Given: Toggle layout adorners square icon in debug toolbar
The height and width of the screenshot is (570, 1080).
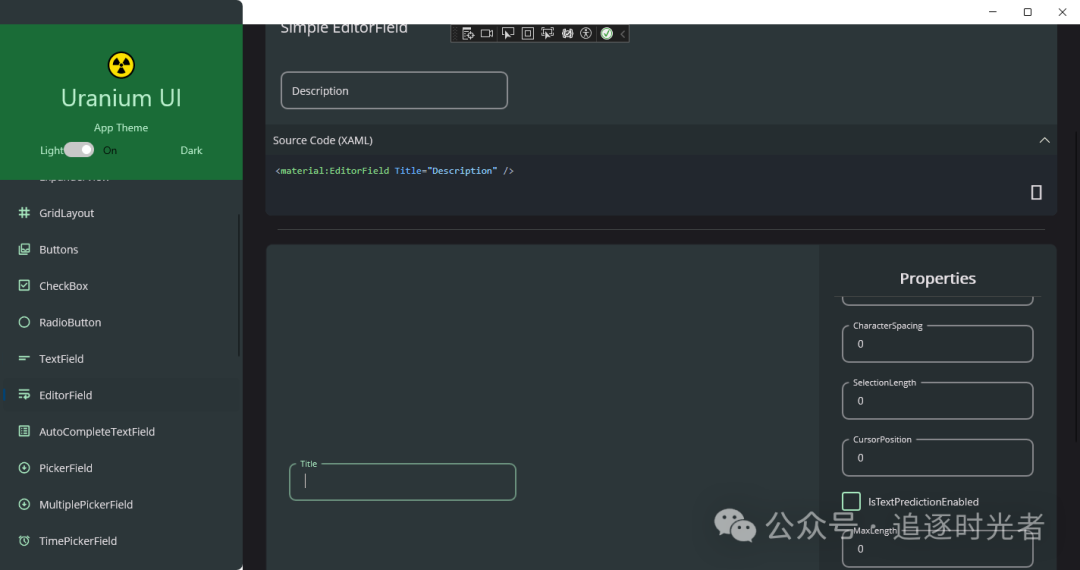Looking at the screenshot, I should pos(528,34).
